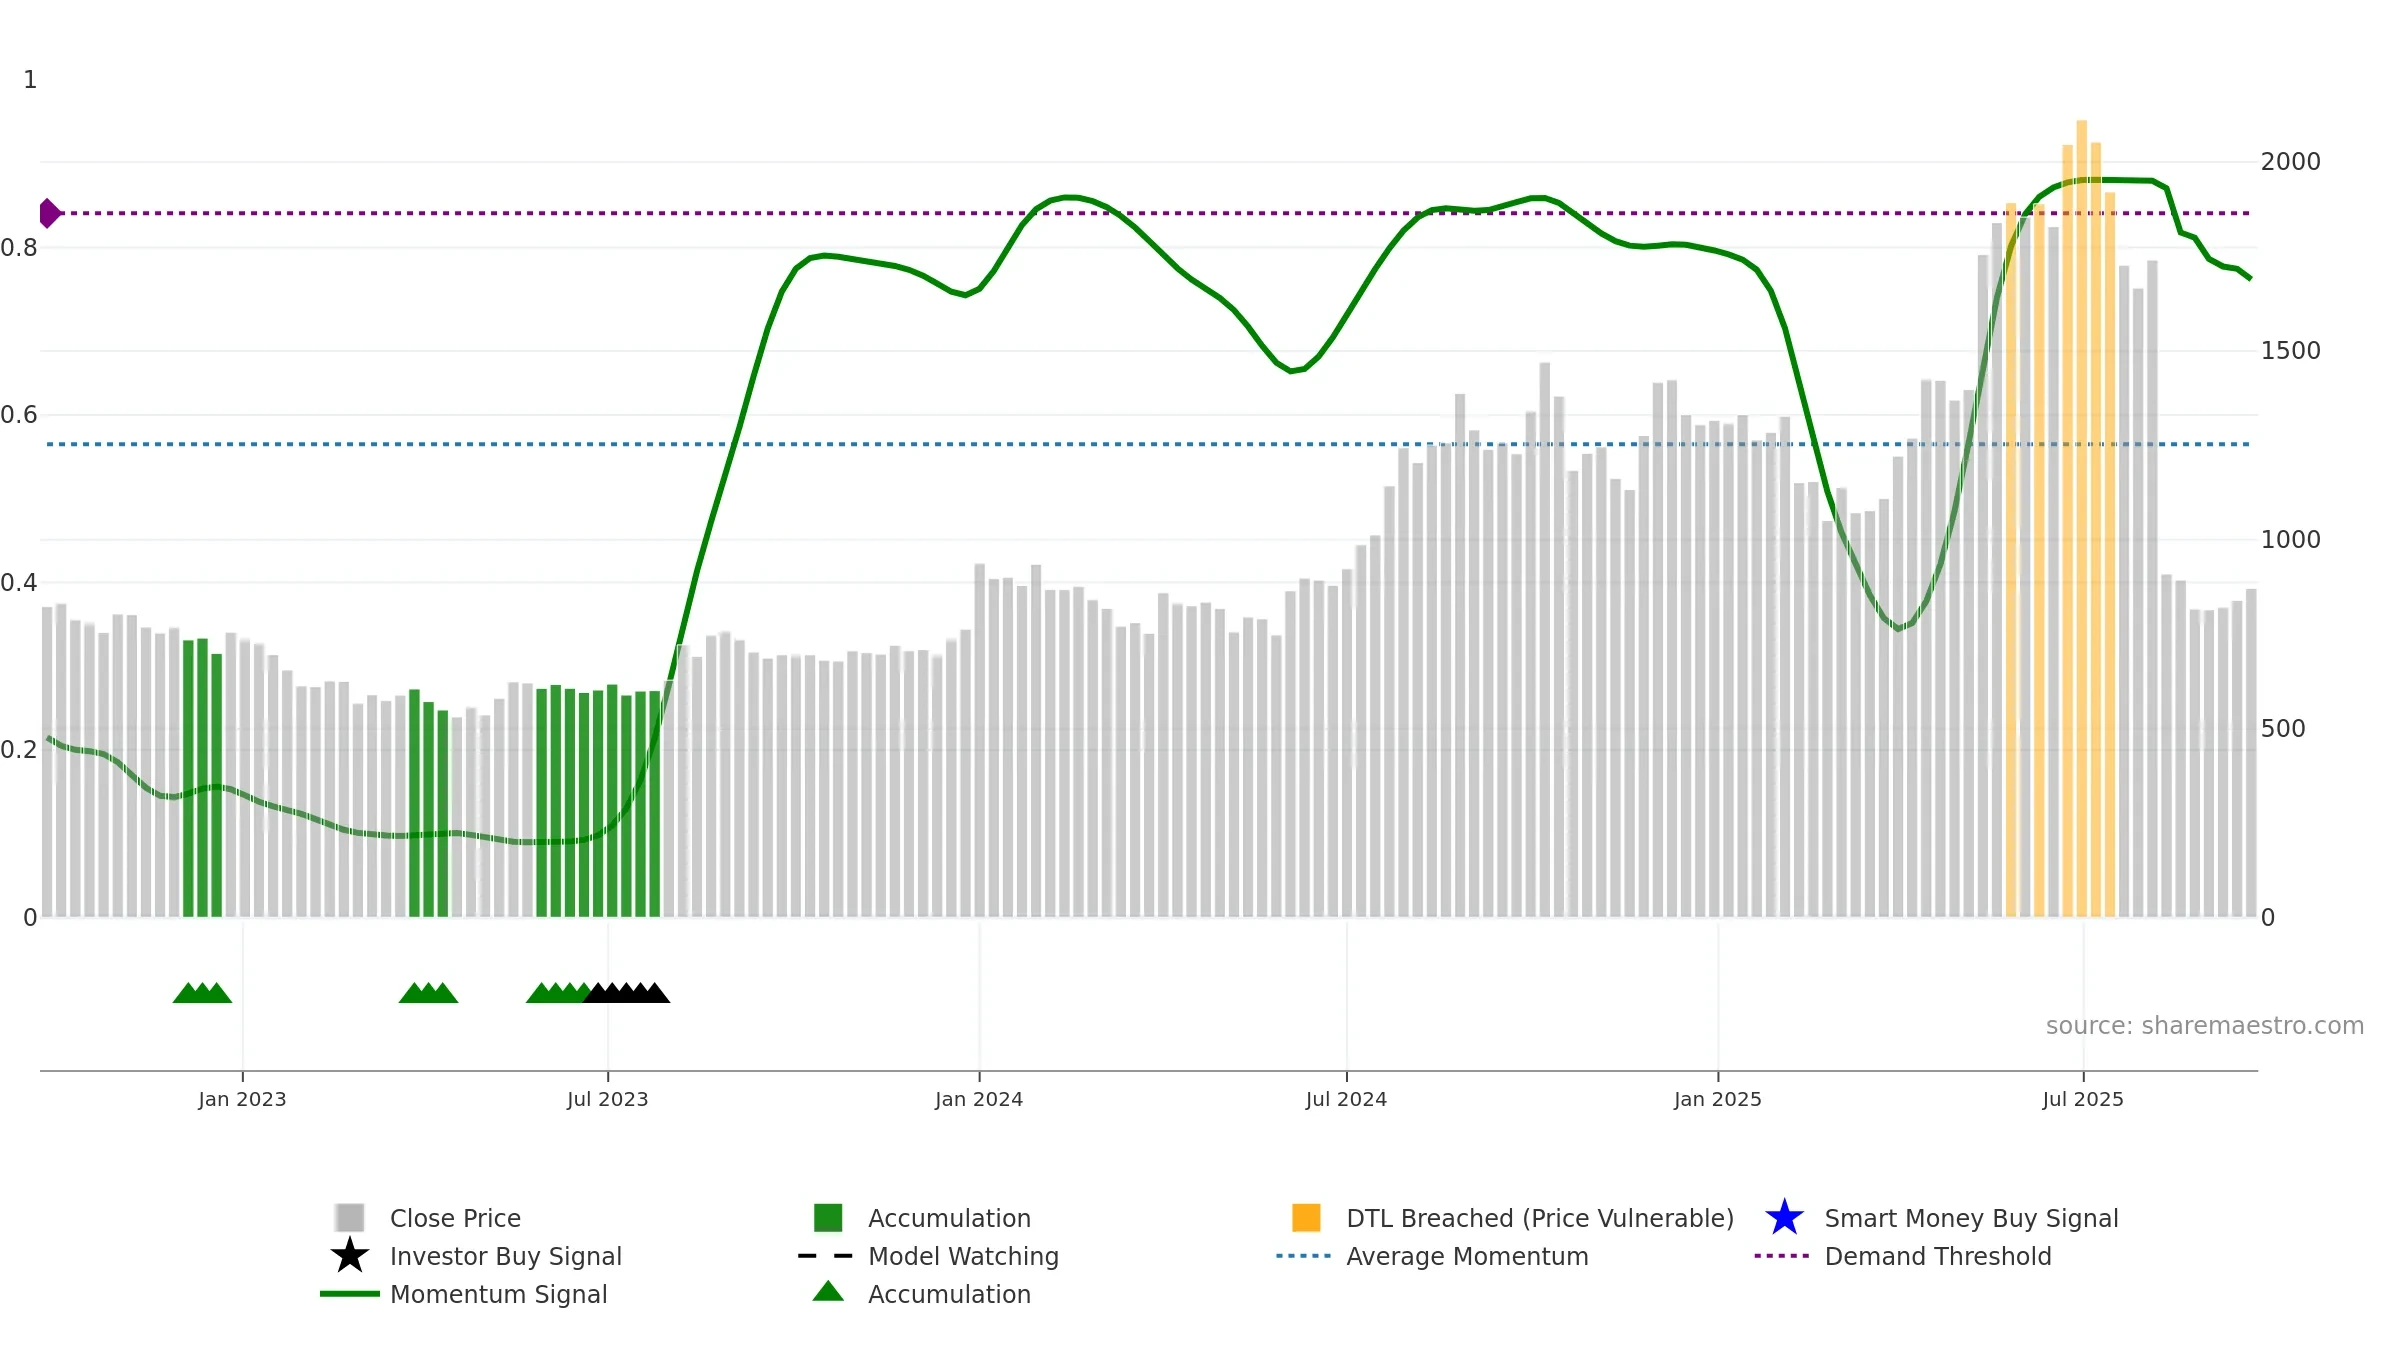Click the purple diamond threshold marker

click(x=50, y=213)
